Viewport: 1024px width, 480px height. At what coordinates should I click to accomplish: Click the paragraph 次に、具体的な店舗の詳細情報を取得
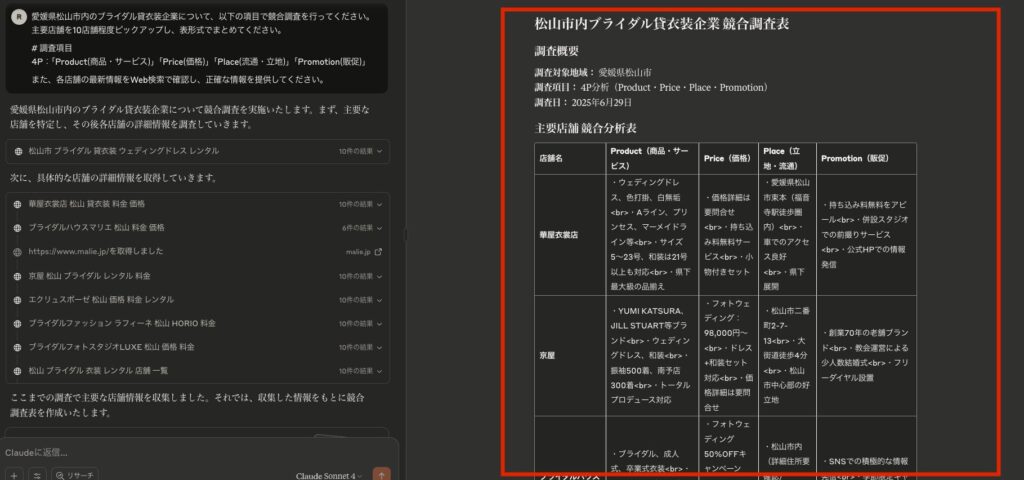tap(114, 178)
